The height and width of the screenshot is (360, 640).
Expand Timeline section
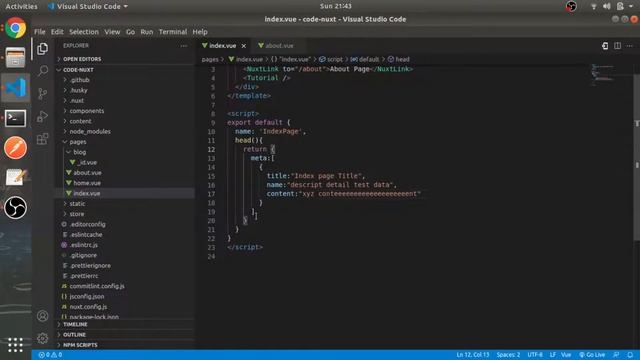pyautogui.click(x=75, y=324)
